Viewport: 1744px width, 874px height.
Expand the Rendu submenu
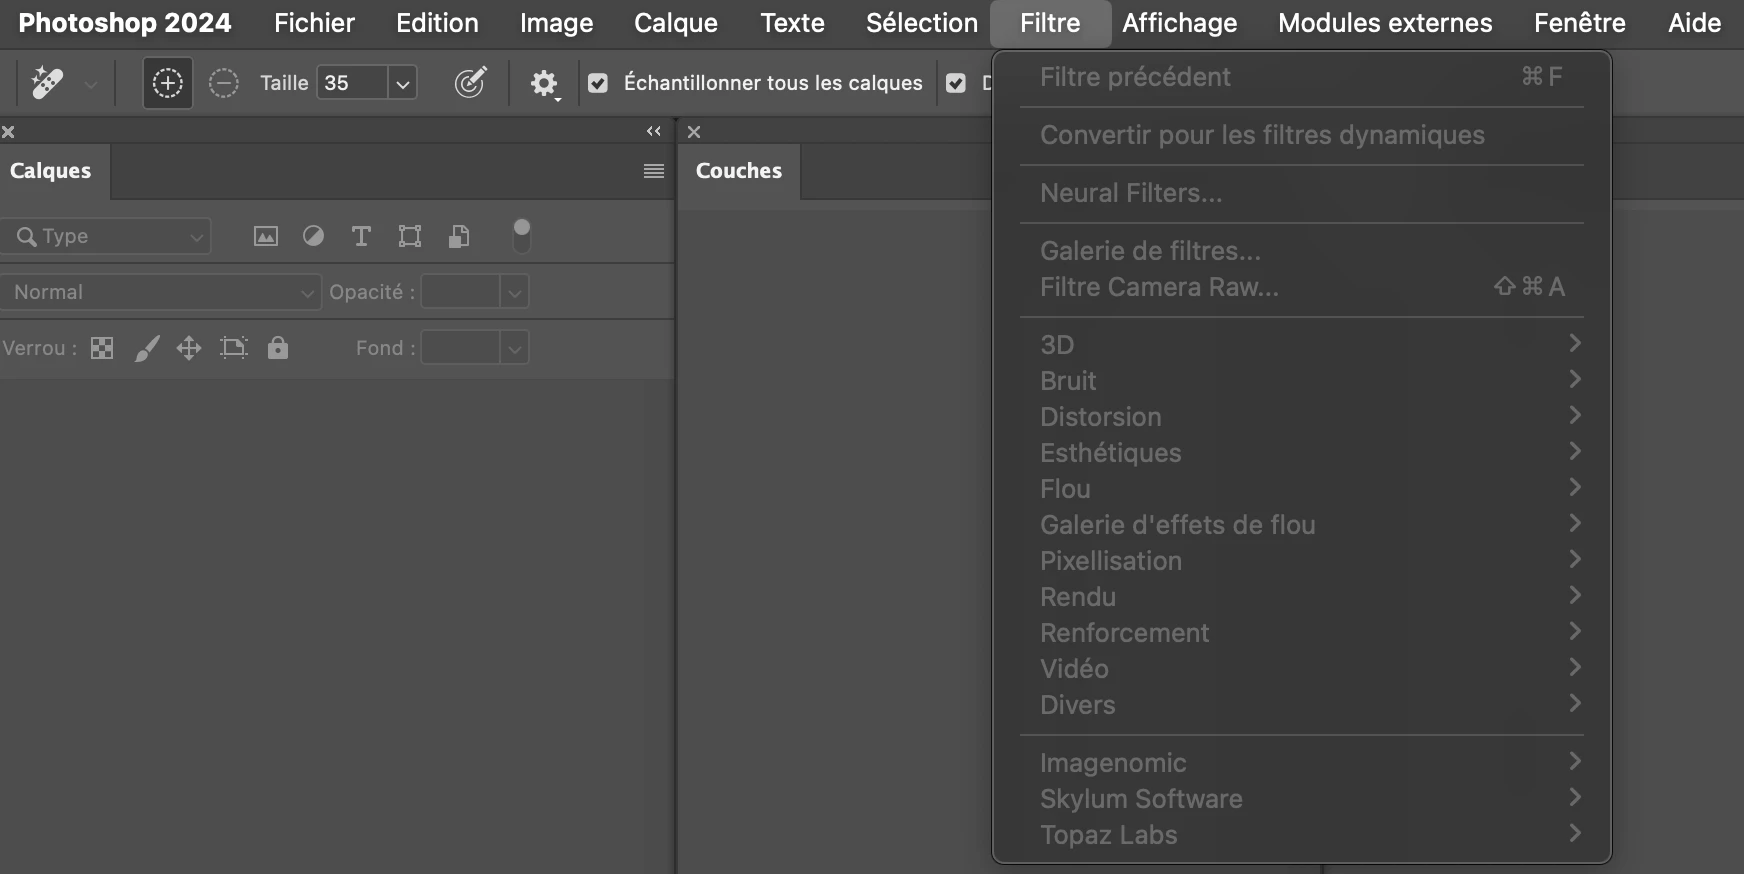[x=1301, y=597]
